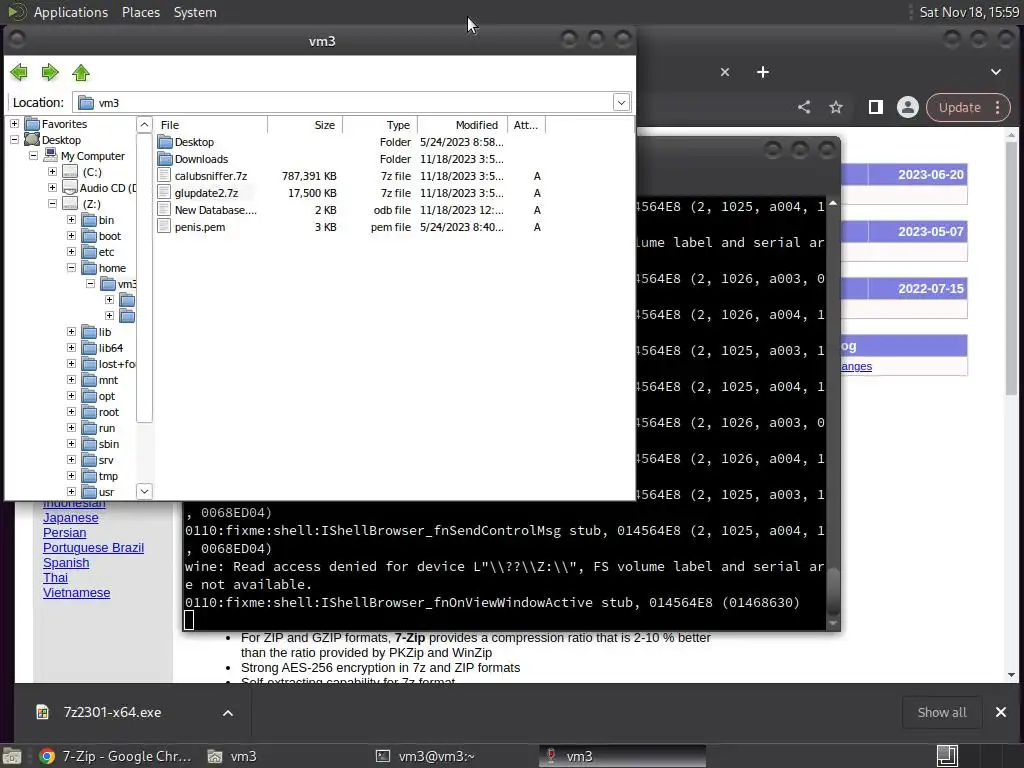
Task: Collapse the home folder node
Action: coord(71,268)
